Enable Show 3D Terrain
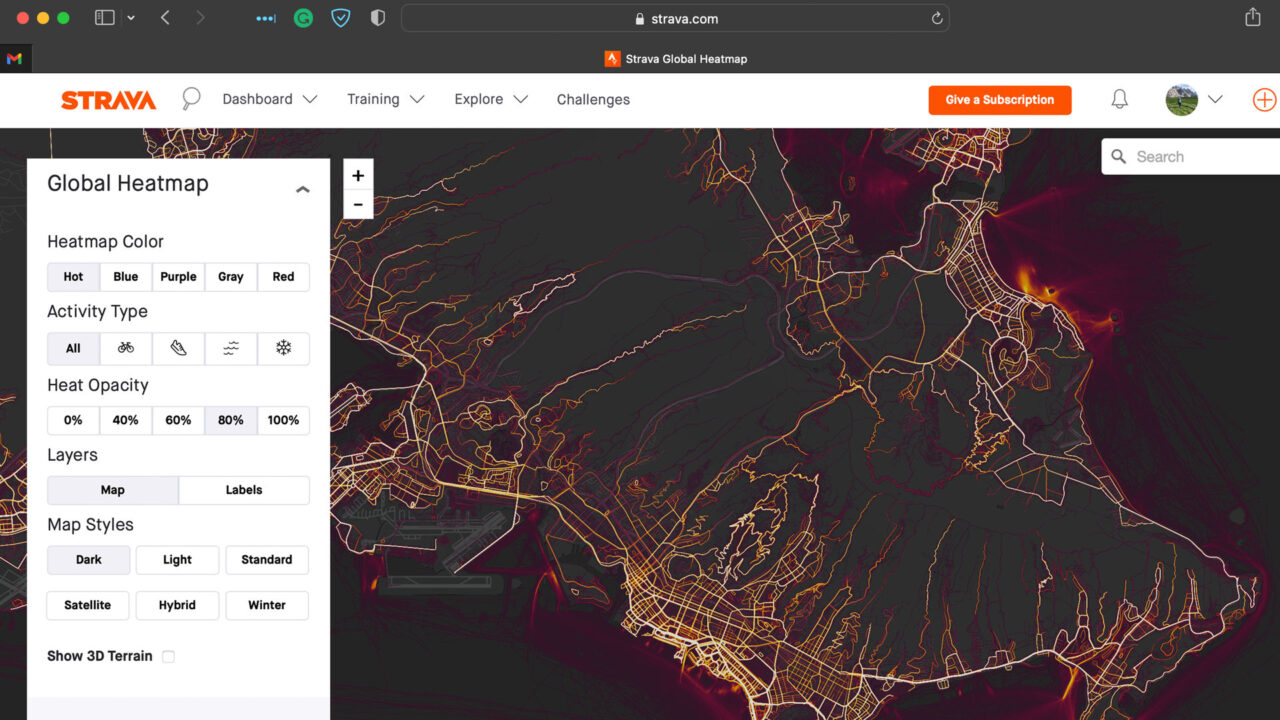 click(x=168, y=656)
